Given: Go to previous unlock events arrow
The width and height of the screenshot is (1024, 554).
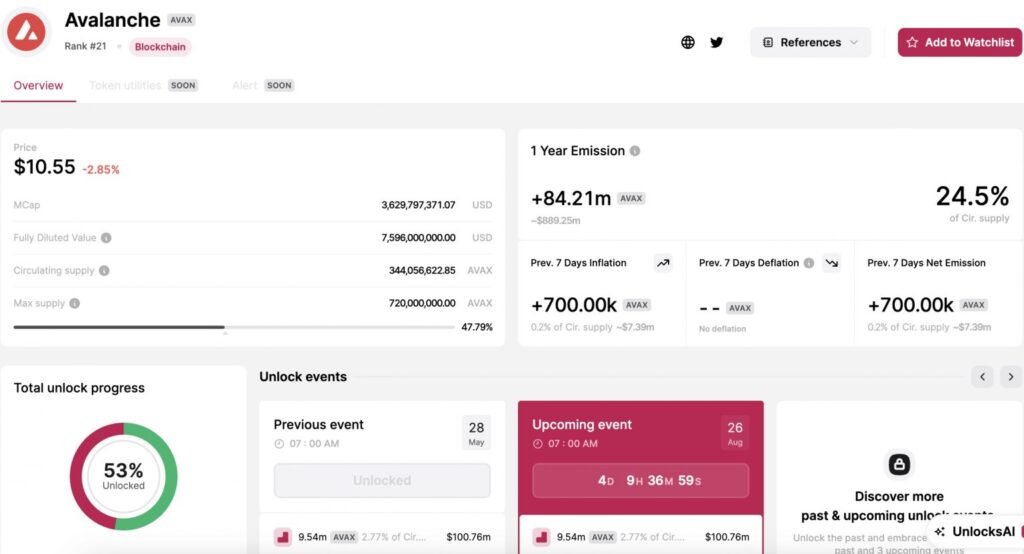Looking at the screenshot, I should tap(983, 377).
